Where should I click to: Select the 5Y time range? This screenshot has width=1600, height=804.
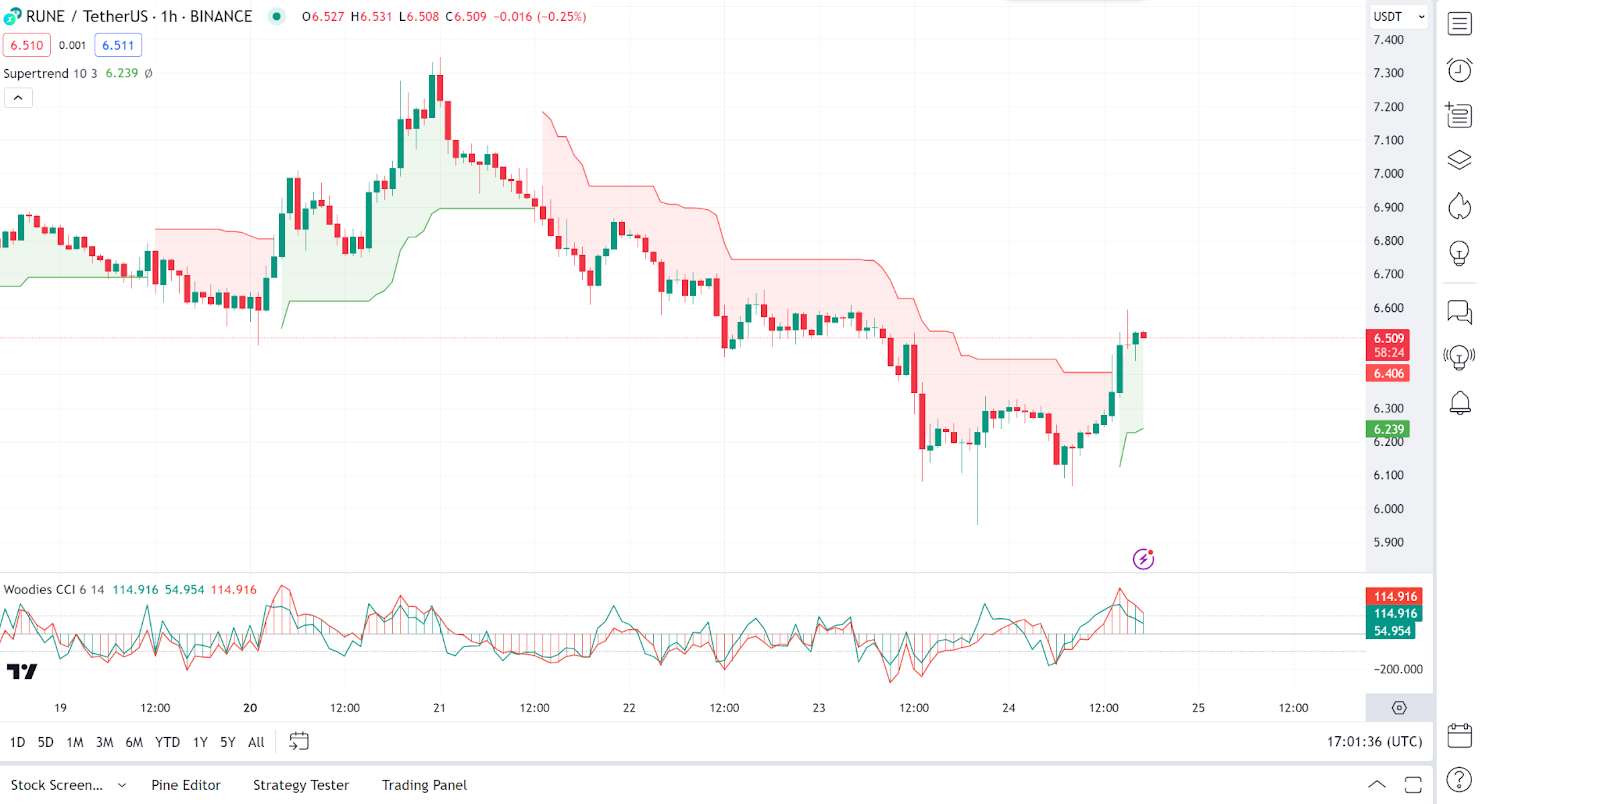pos(228,742)
